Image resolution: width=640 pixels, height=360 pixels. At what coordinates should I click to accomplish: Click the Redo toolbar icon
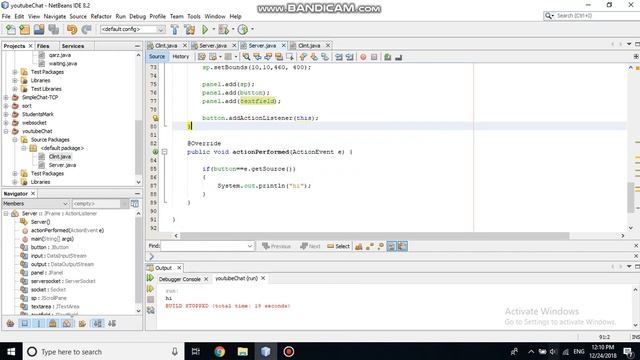[x=86, y=29]
